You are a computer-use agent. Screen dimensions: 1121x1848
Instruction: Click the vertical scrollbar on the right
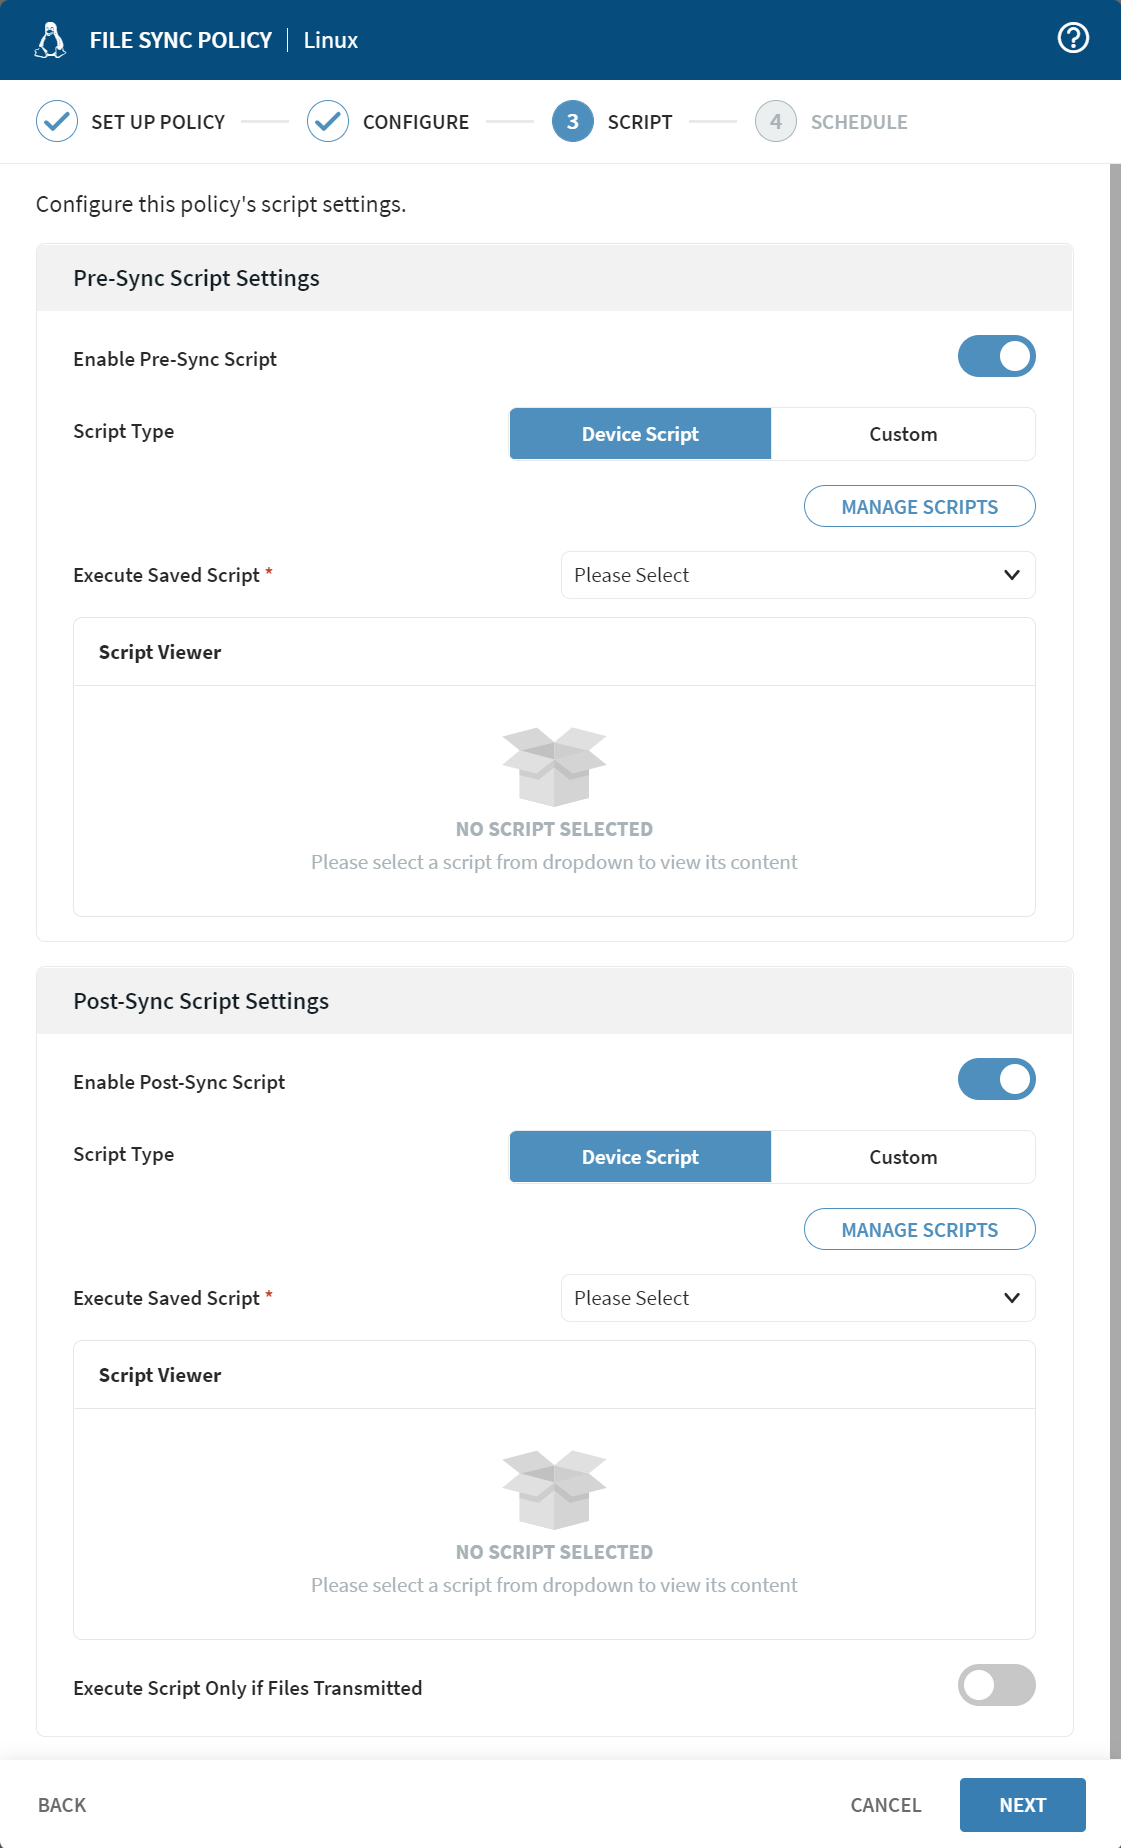(1115, 960)
